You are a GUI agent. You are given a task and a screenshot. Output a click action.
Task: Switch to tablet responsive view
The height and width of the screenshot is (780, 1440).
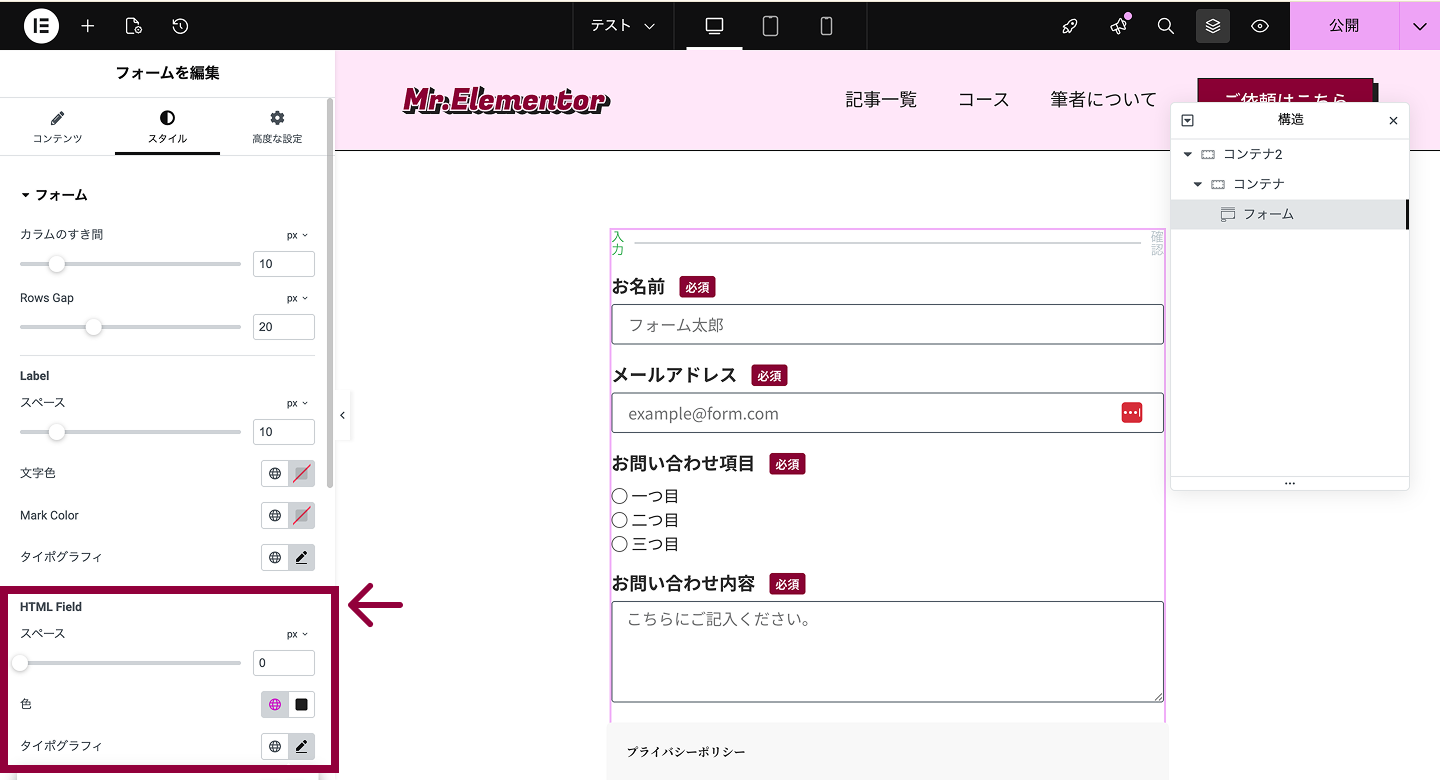click(770, 26)
